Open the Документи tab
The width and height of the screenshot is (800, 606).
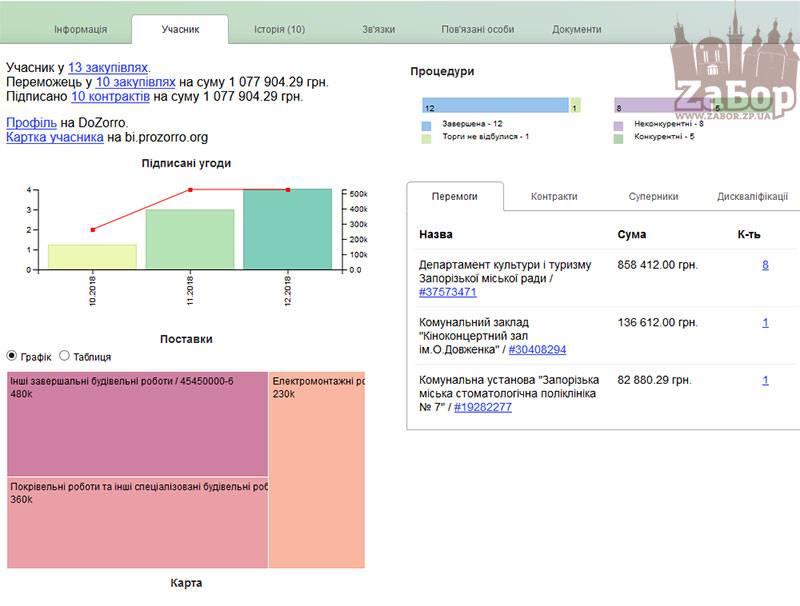click(577, 29)
